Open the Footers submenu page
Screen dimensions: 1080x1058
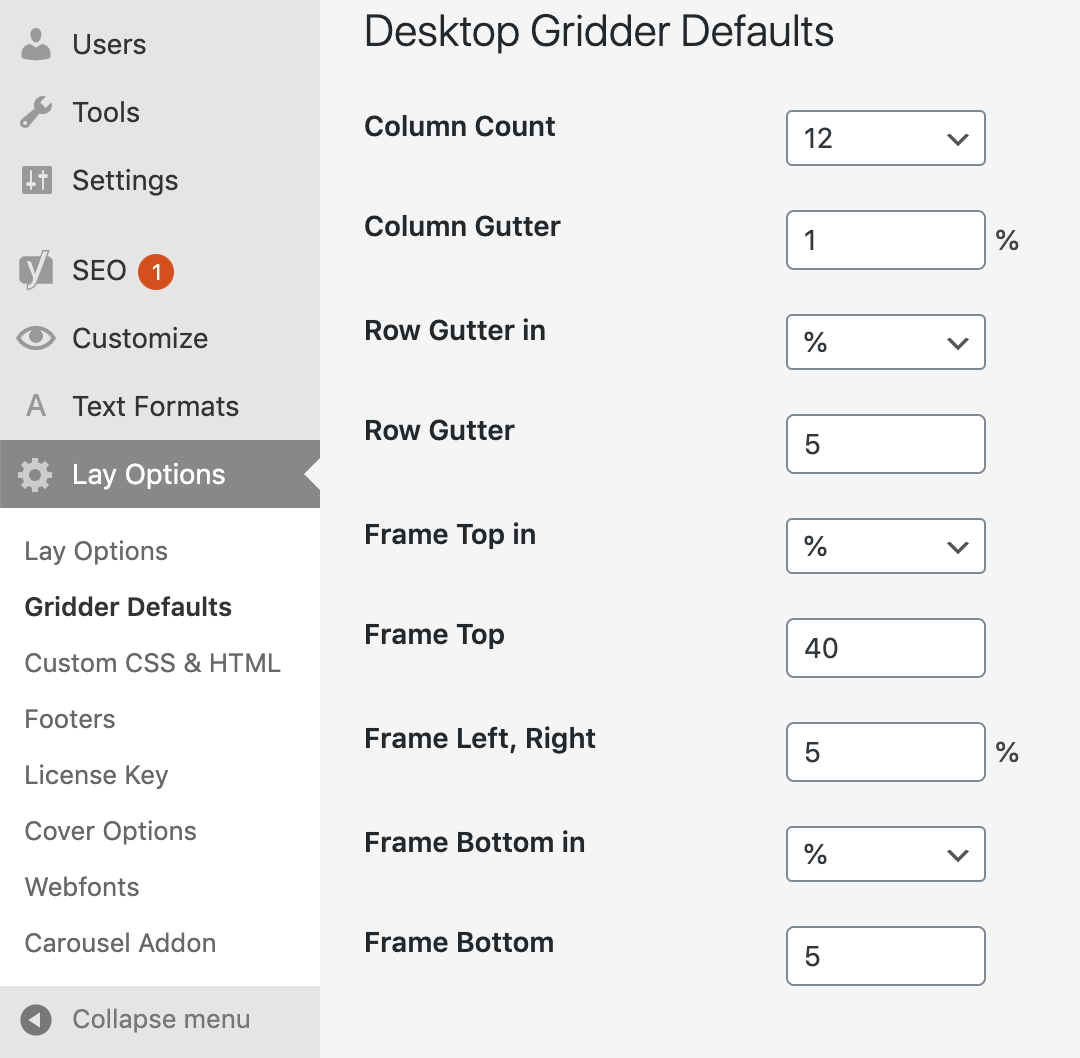click(x=70, y=719)
